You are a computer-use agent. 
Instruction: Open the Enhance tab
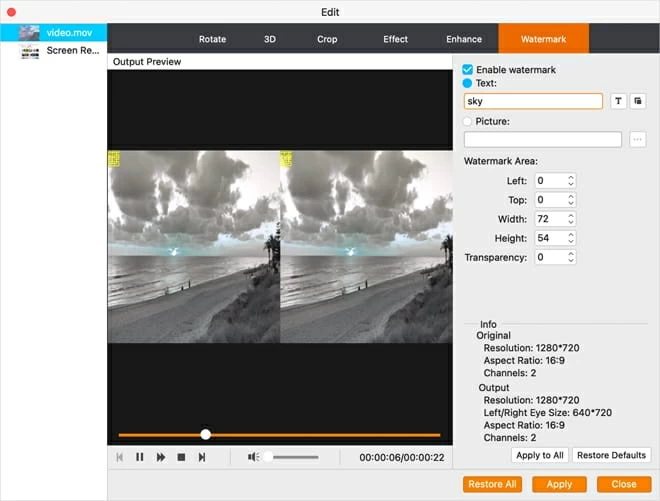(463, 39)
